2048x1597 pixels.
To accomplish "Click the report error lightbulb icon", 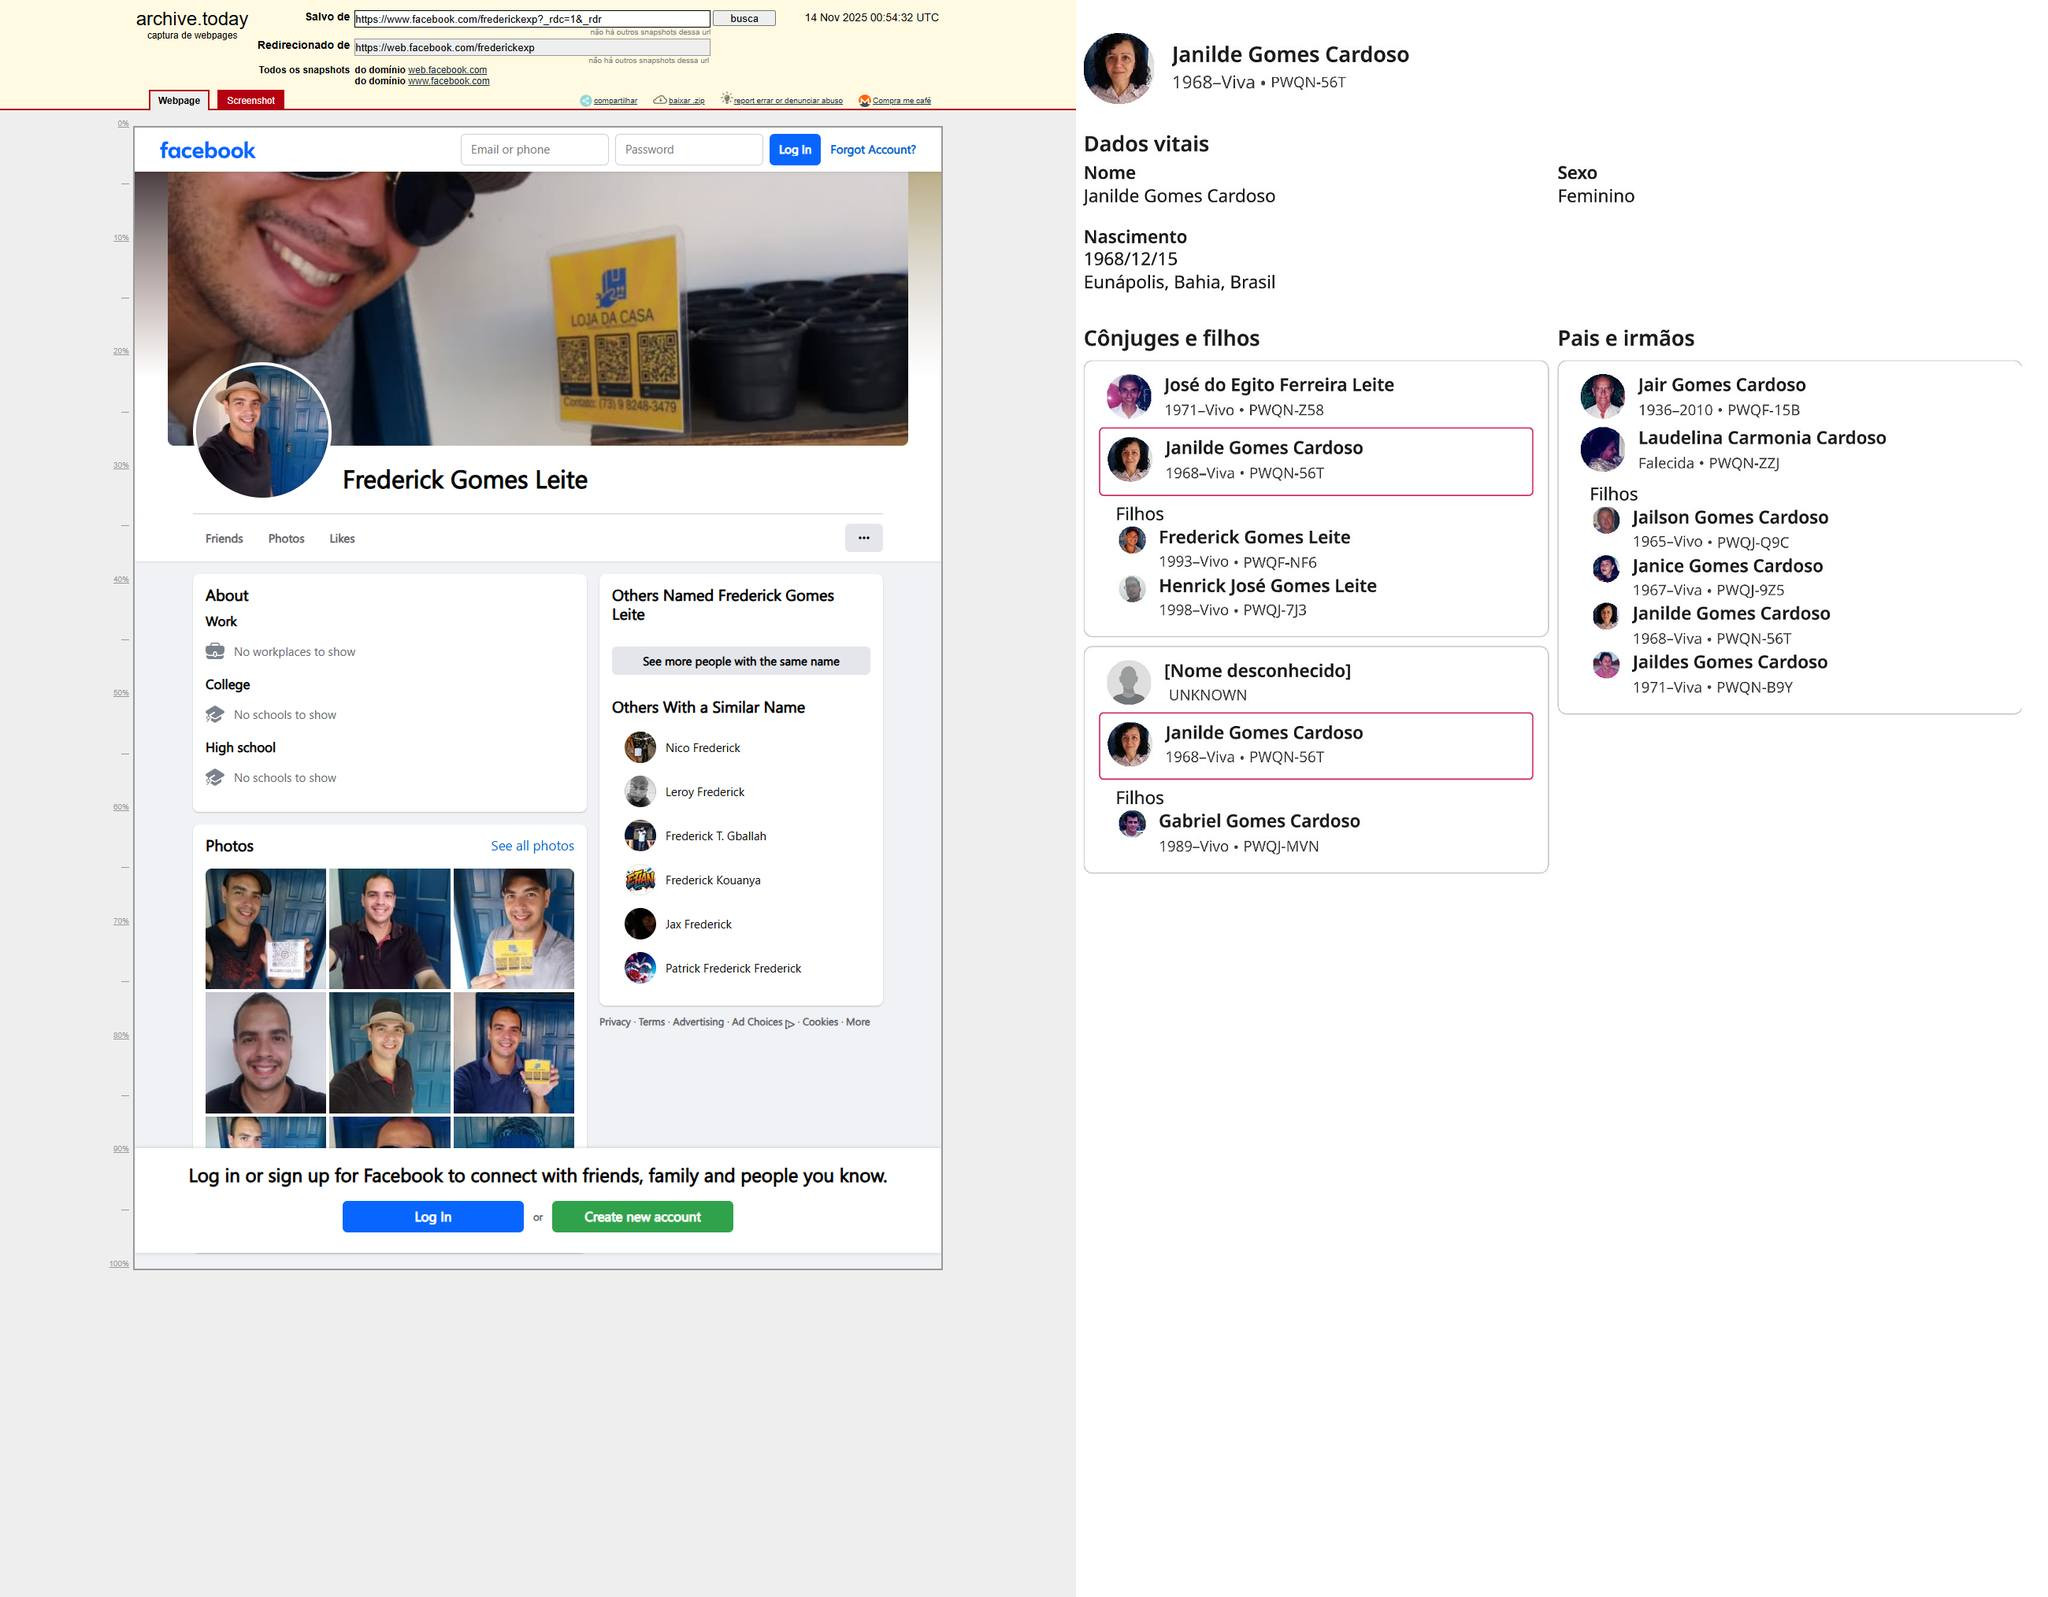I will click(x=727, y=99).
